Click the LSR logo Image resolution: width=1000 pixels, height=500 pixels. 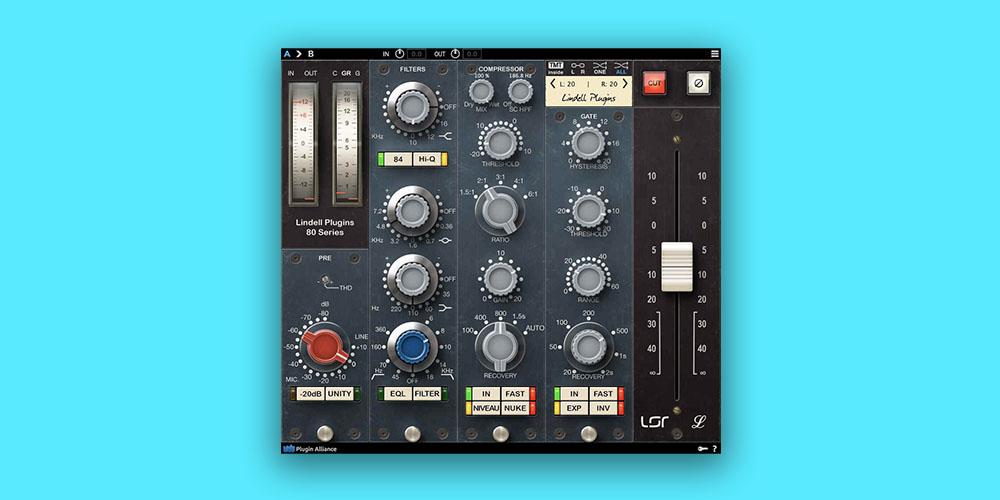tap(655, 422)
